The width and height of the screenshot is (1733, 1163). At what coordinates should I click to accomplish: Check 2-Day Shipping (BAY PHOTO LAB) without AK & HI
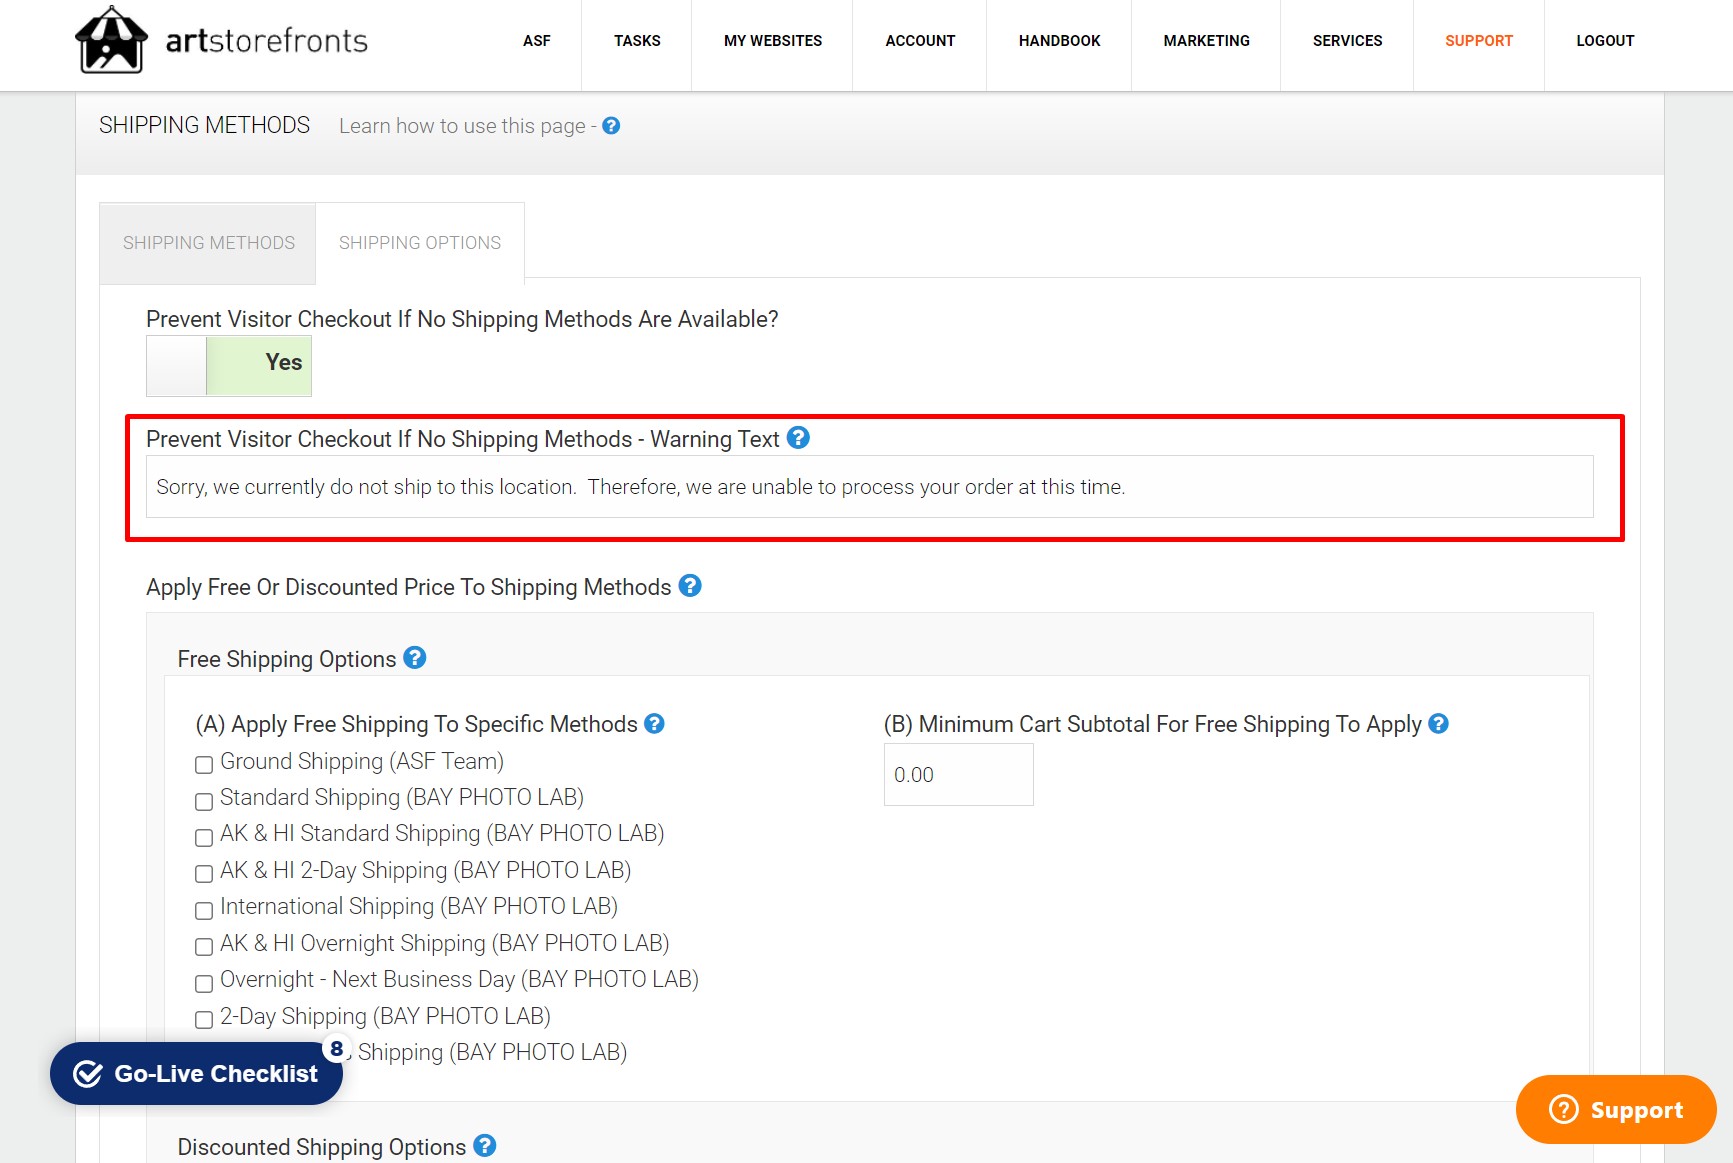pos(204,1019)
